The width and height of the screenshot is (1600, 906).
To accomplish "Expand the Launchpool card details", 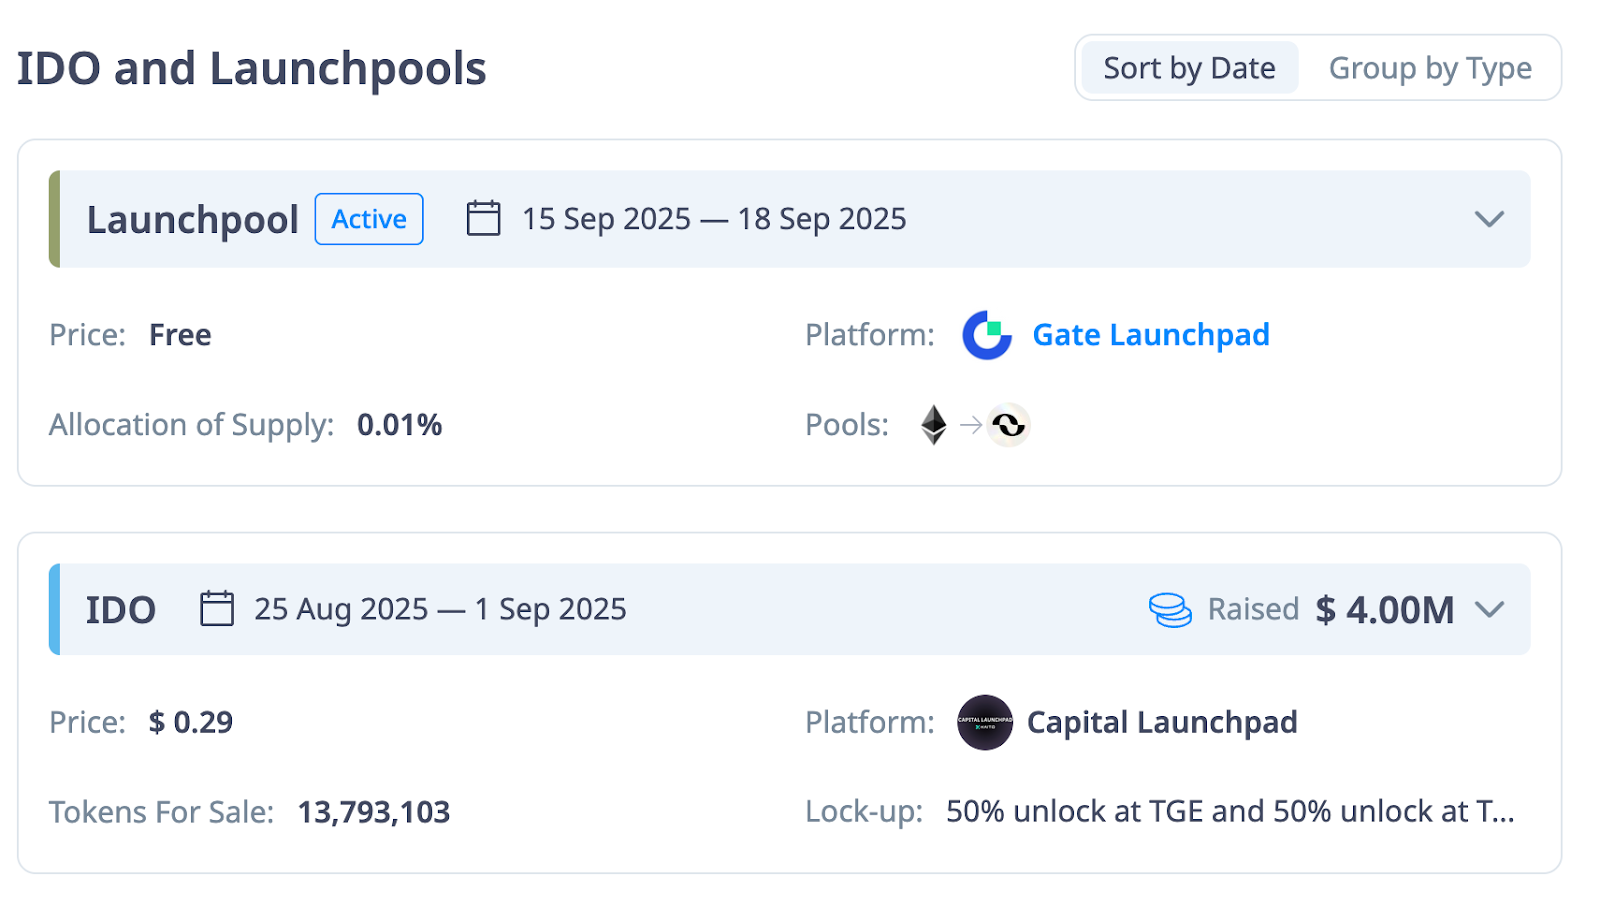I will coord(1489,219).
